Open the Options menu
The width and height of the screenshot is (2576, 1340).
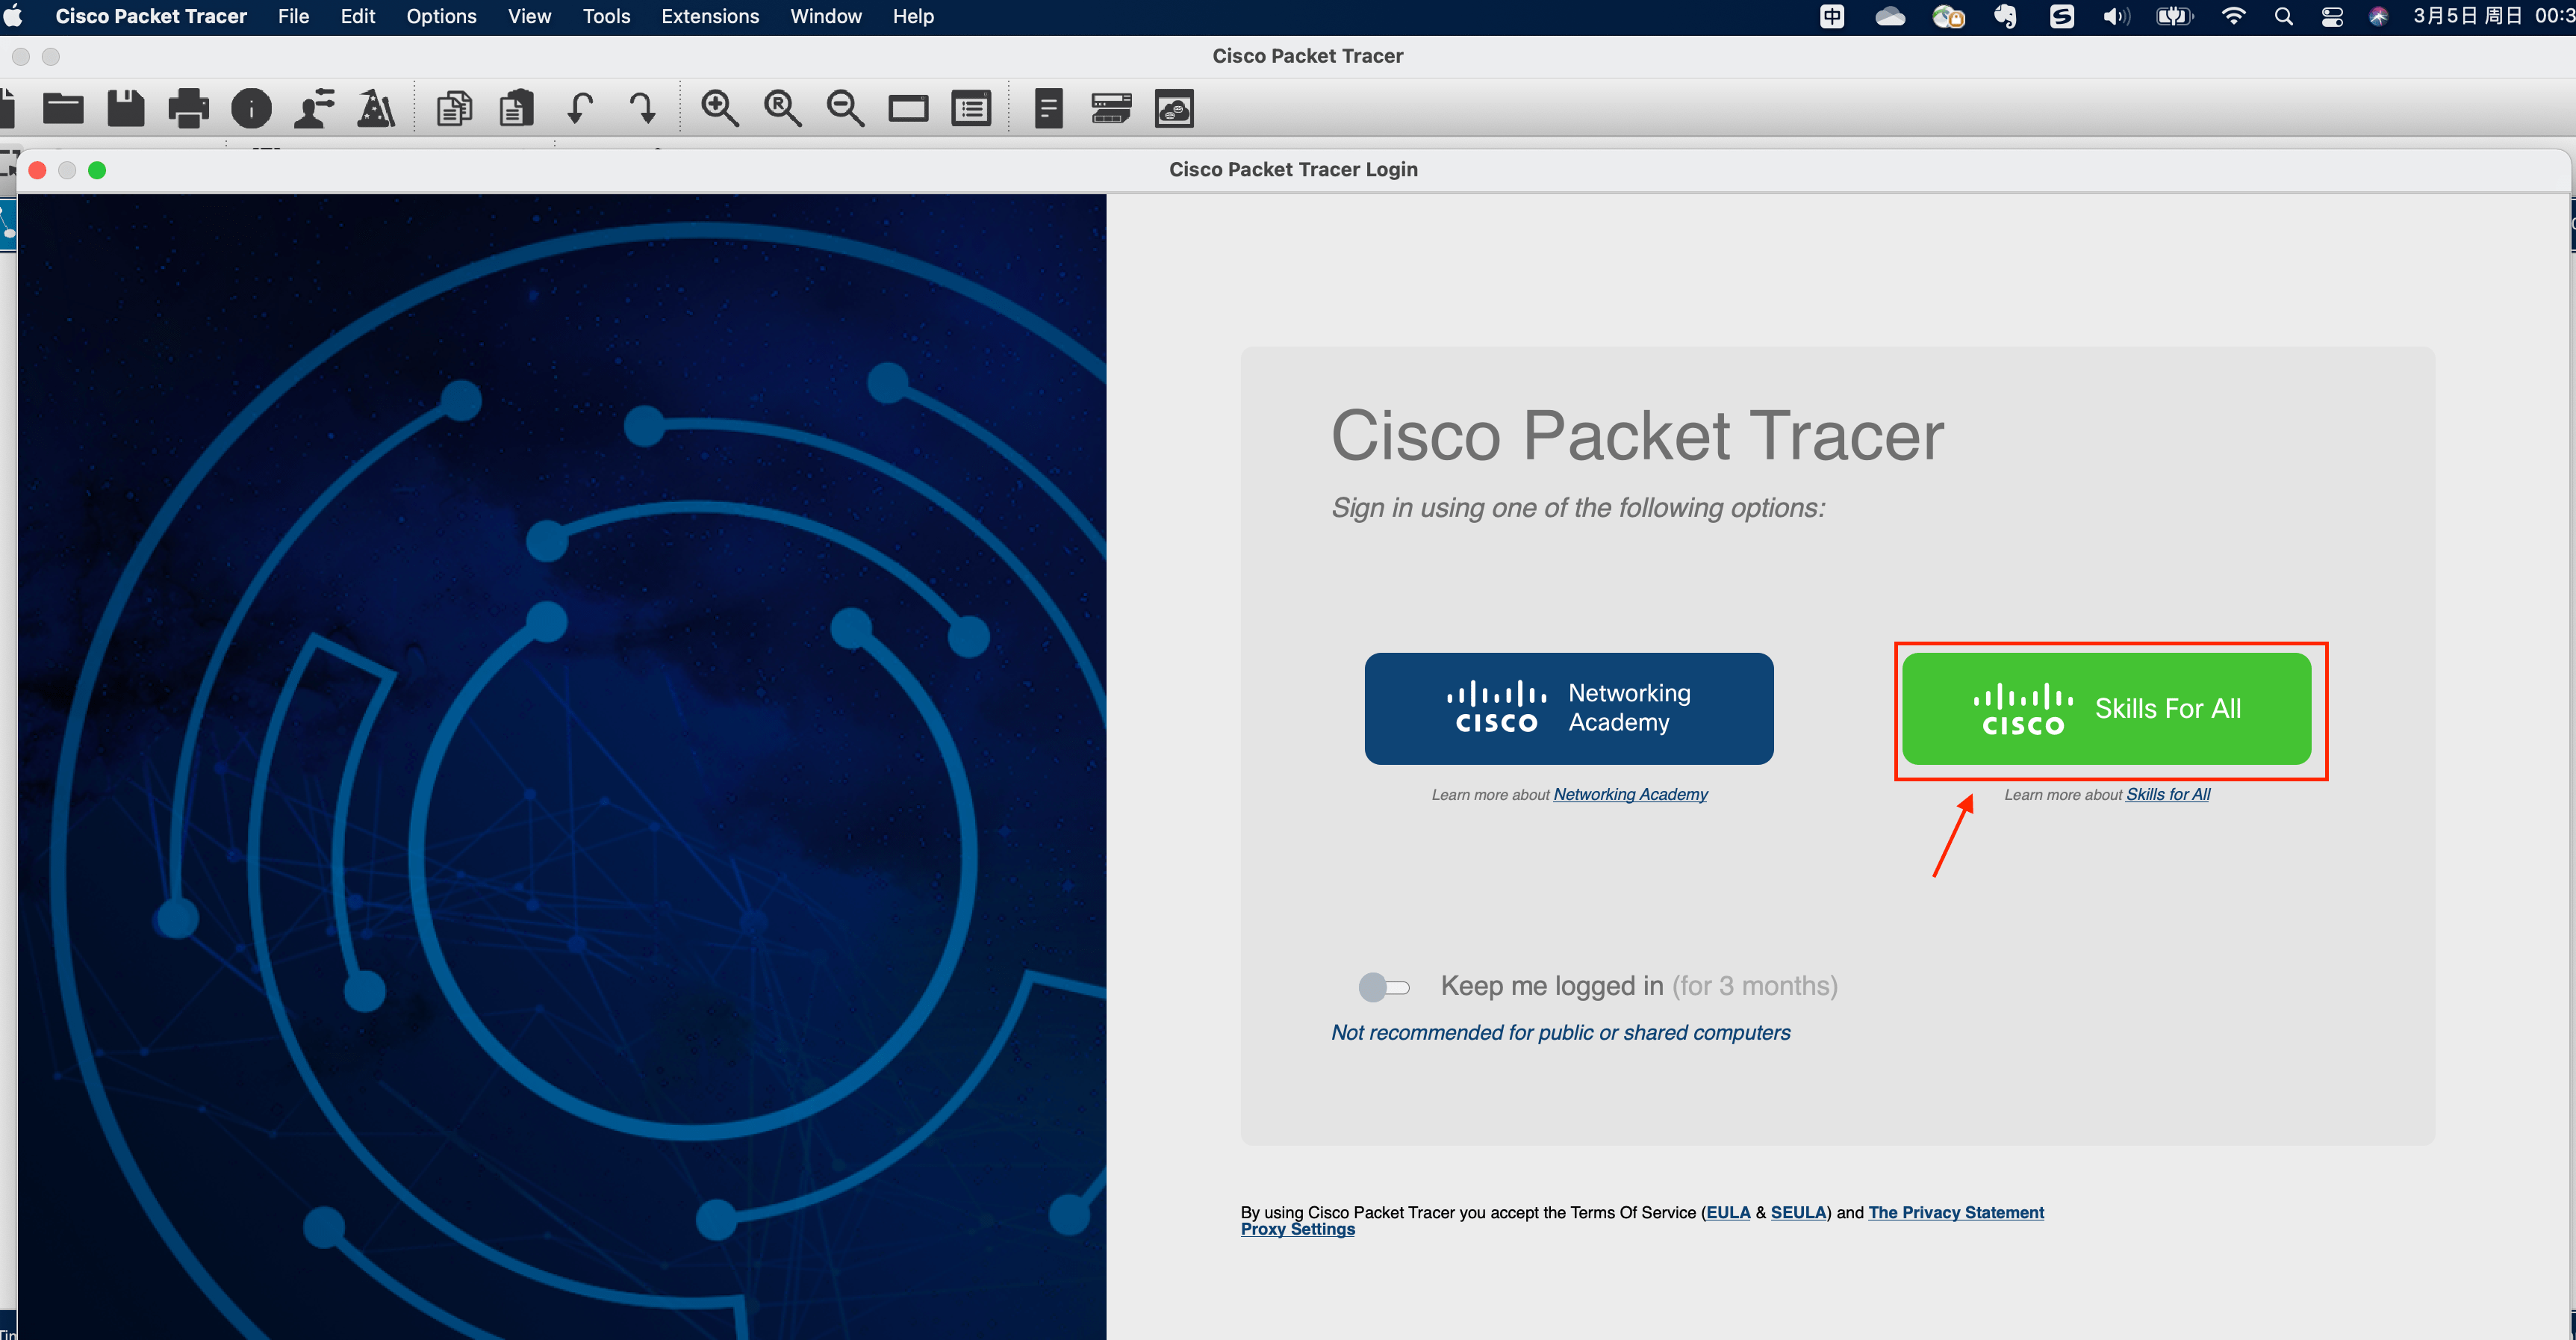pyautogui.click(x=441, y=16)
